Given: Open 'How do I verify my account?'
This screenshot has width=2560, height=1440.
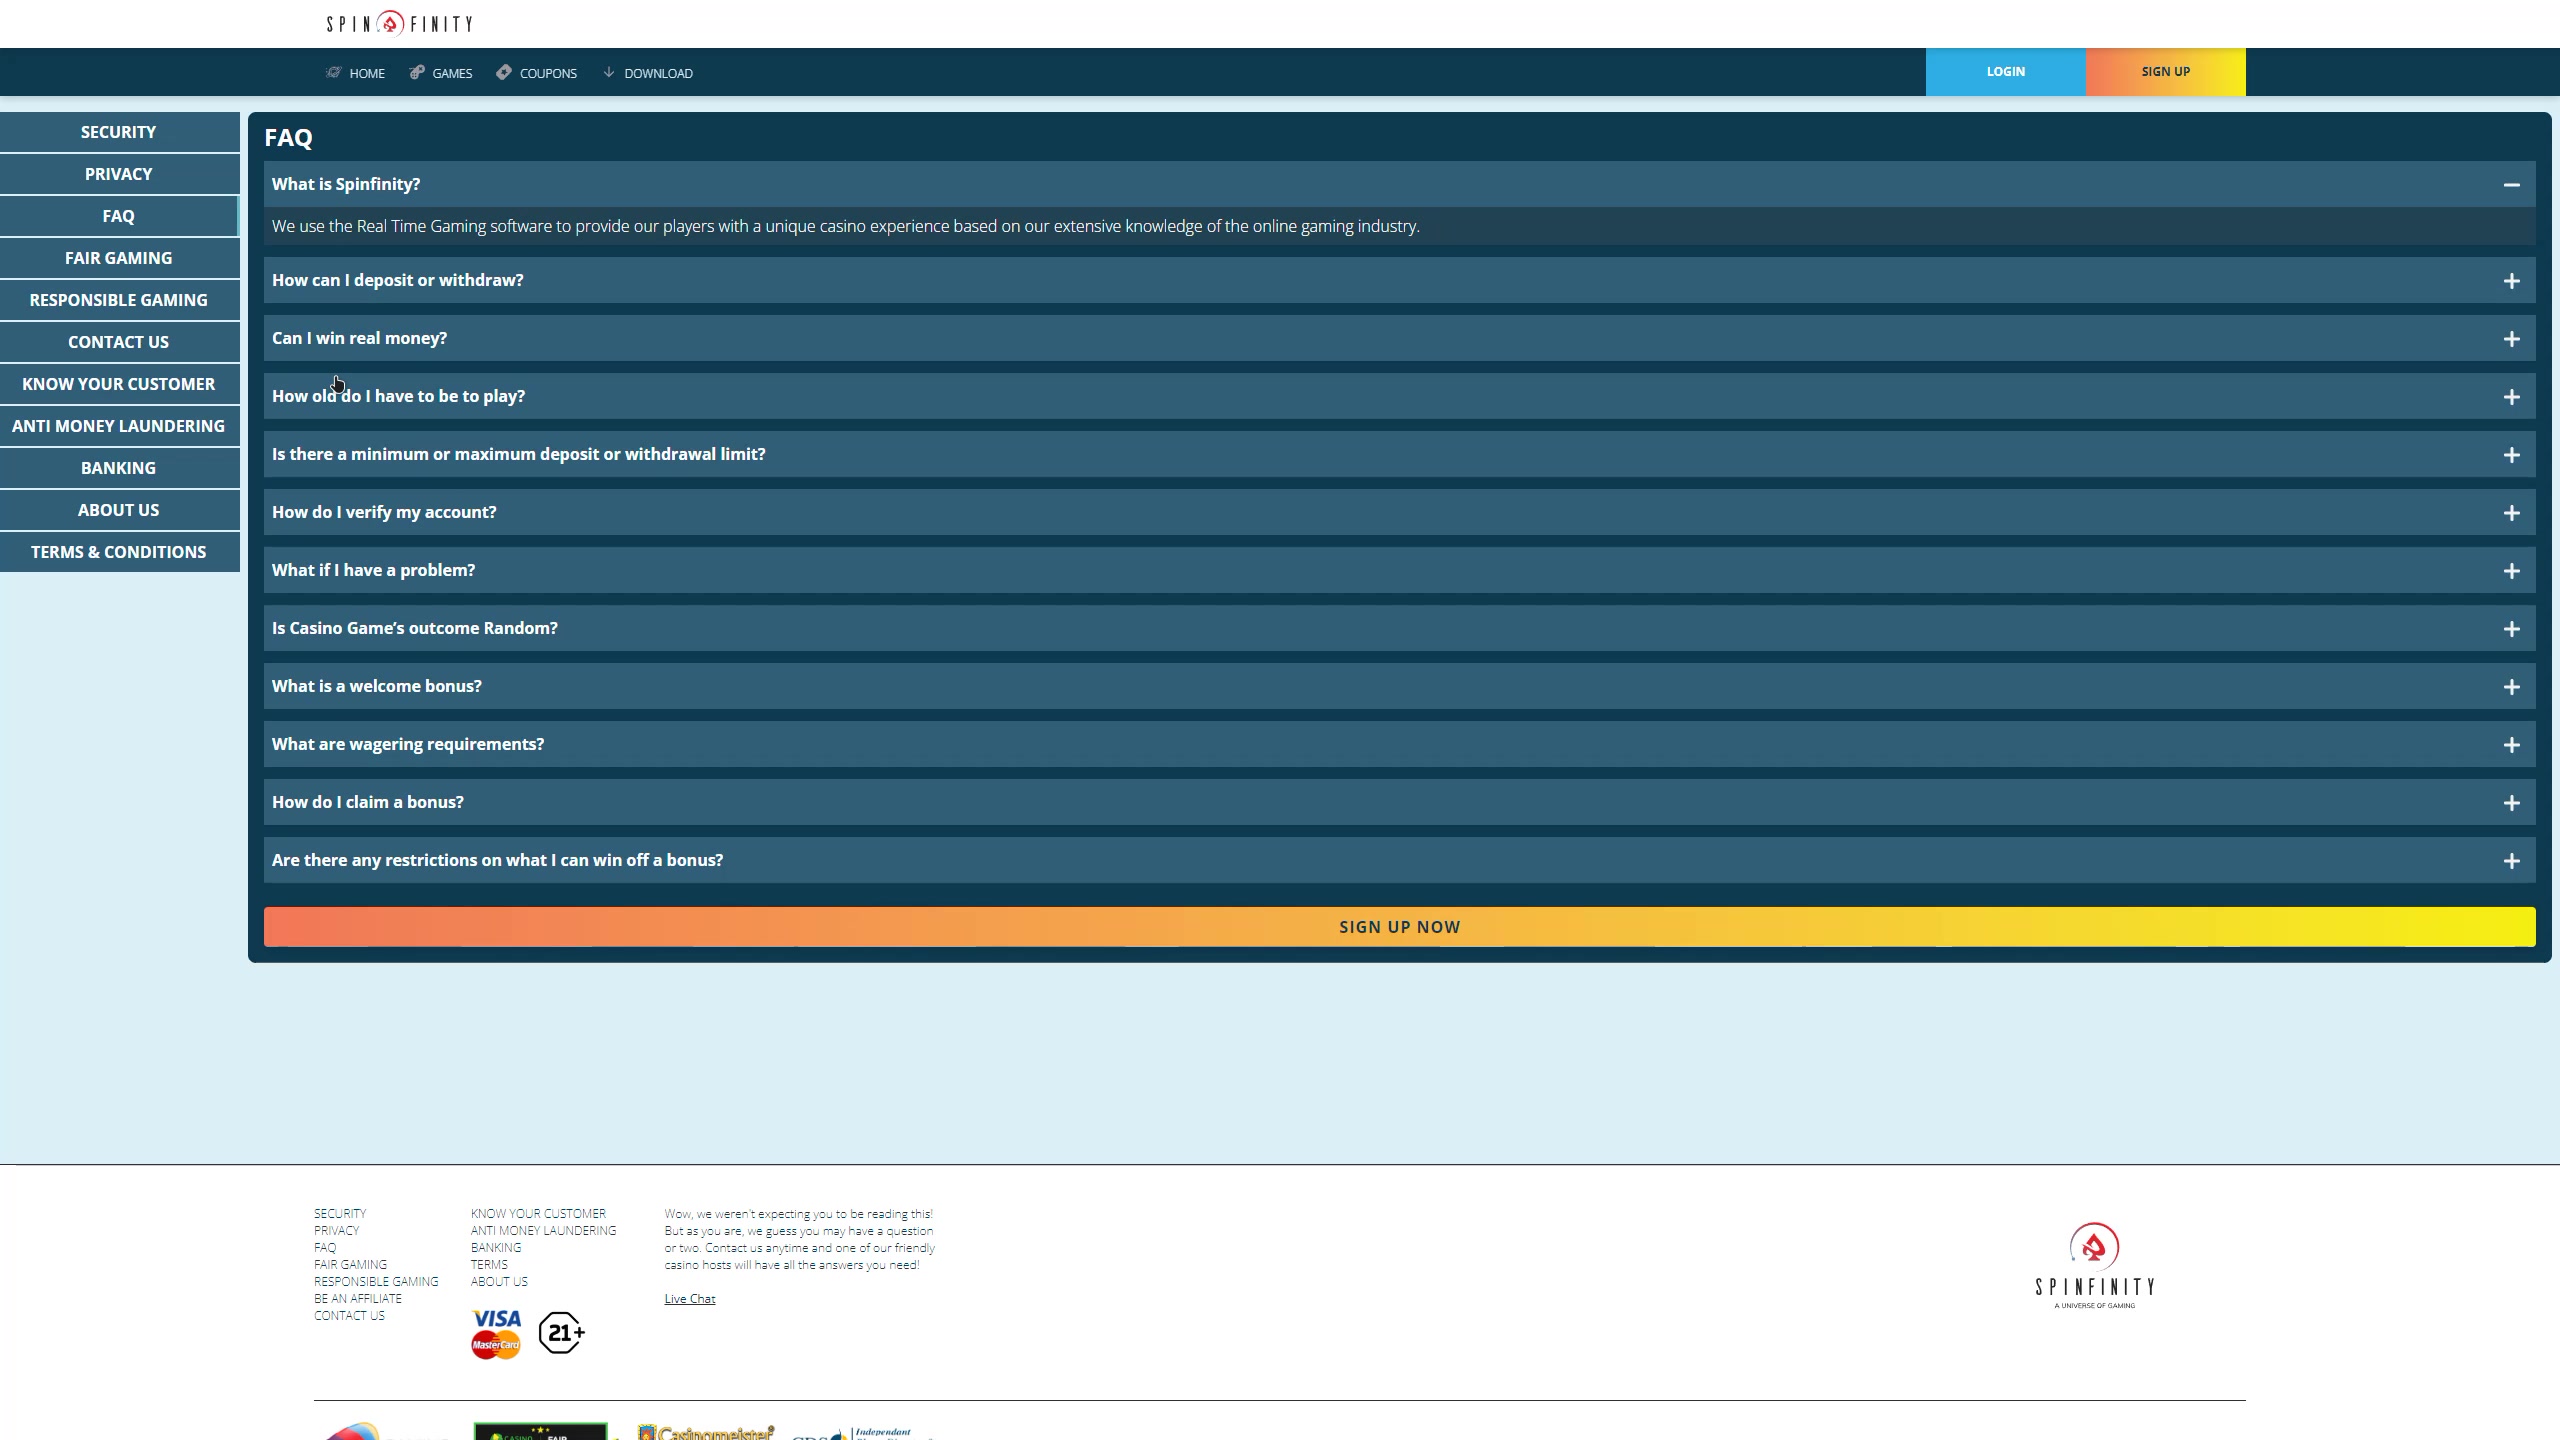Looking at the screenshot, I should [x=384, y=512].
